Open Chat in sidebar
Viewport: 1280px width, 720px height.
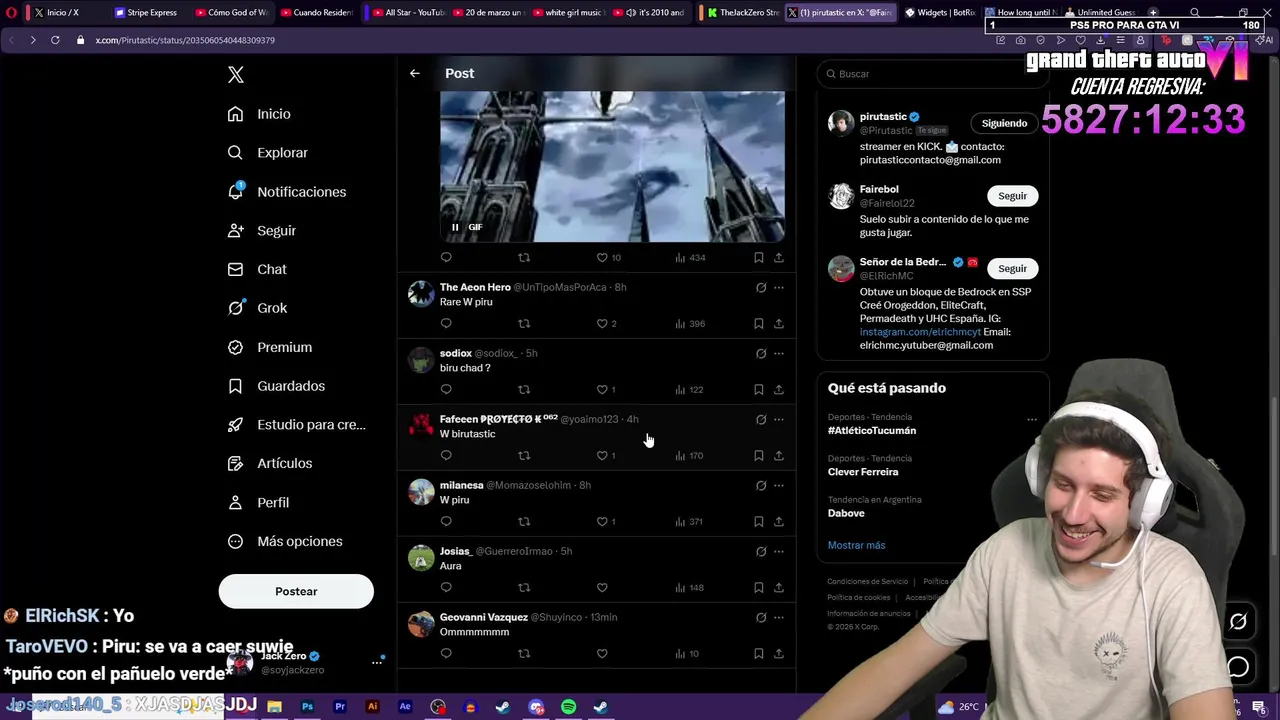(257, 269)
